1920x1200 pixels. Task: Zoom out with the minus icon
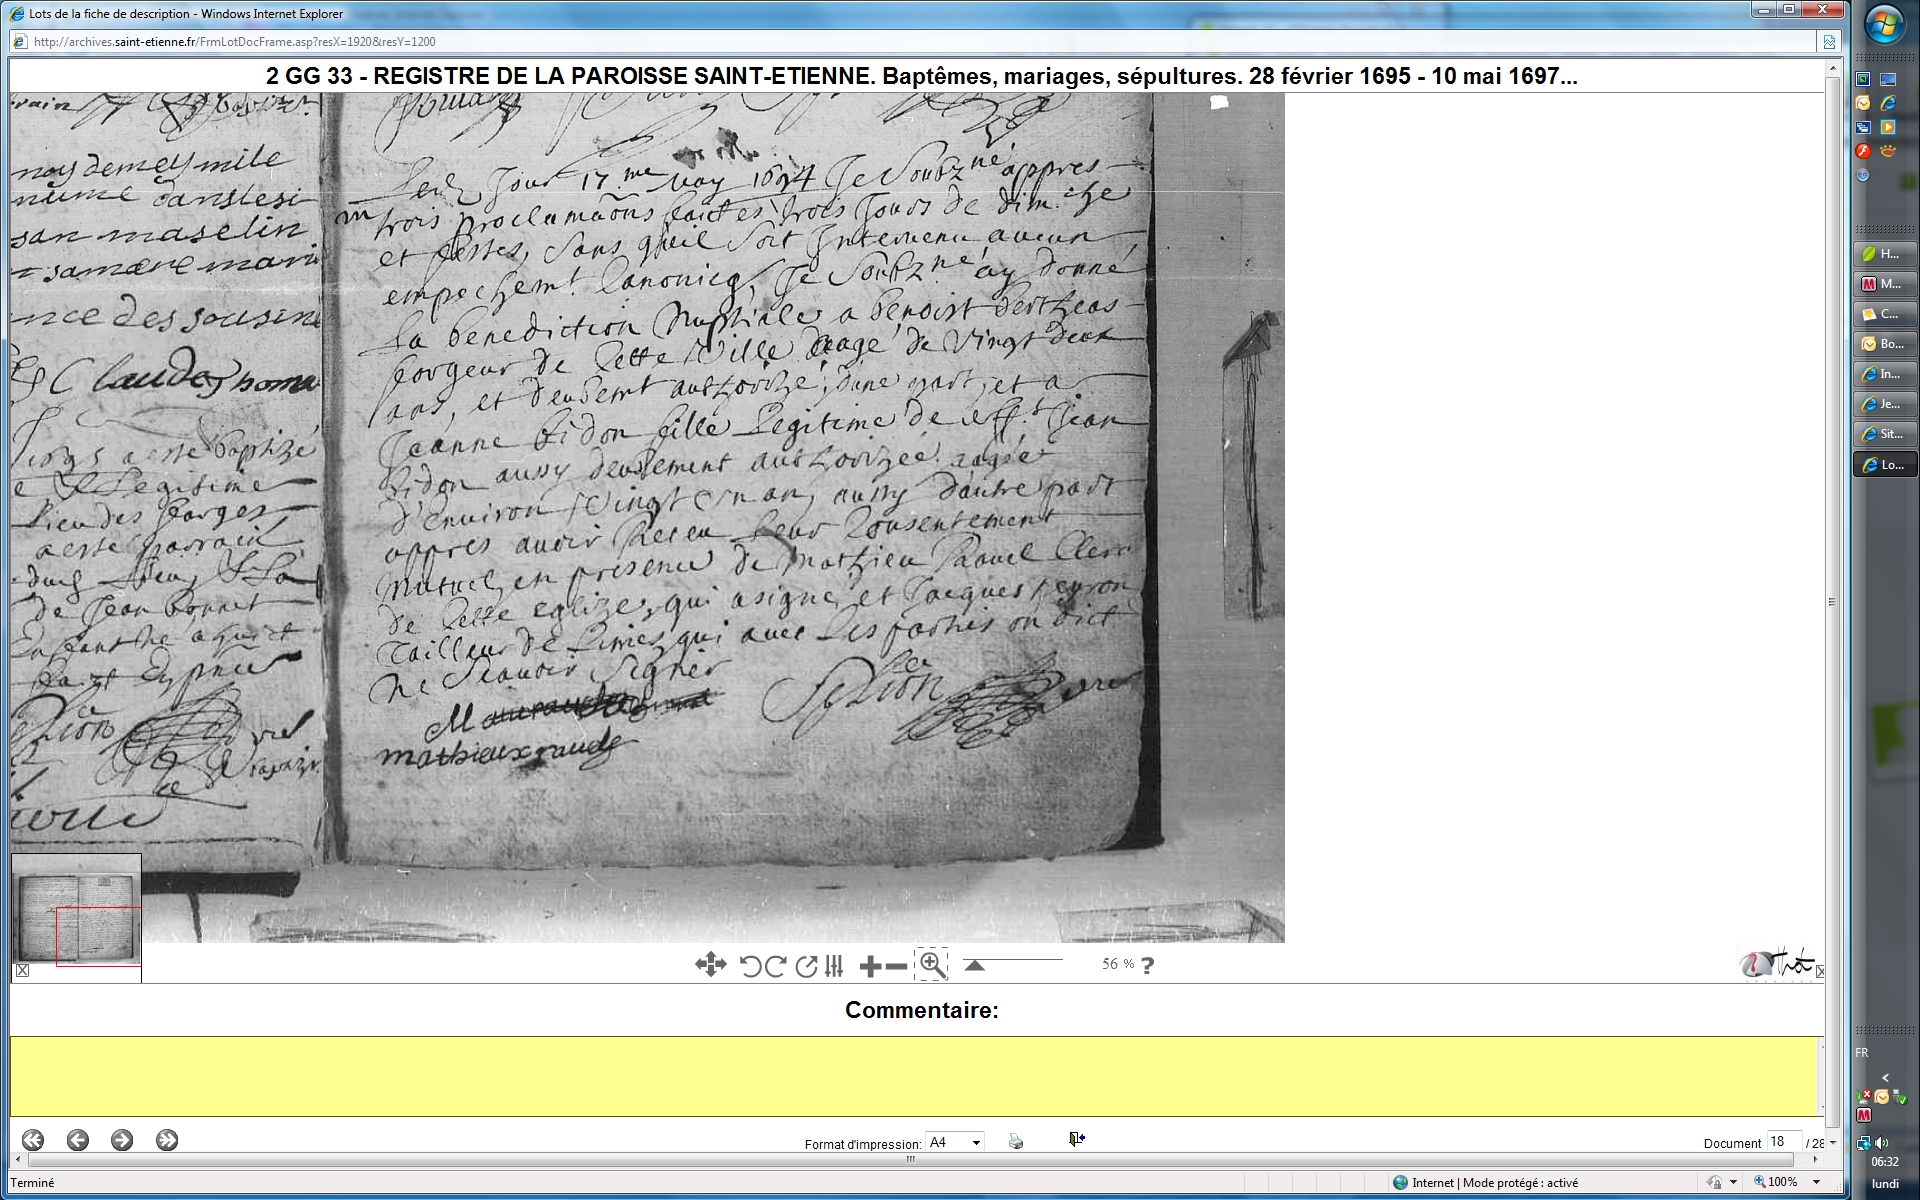point(897,966)
